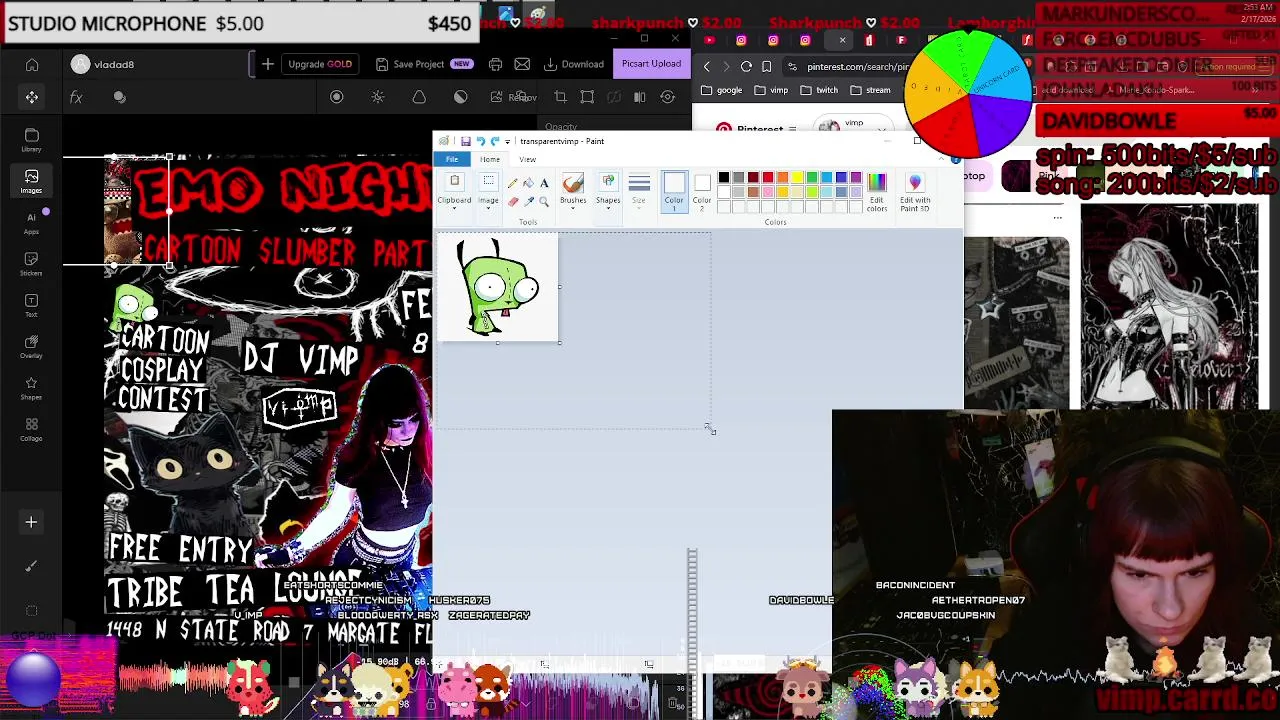Open the twitch bookmarks folder
This screenshot has width=1280, height=720.
click(818, 90)
